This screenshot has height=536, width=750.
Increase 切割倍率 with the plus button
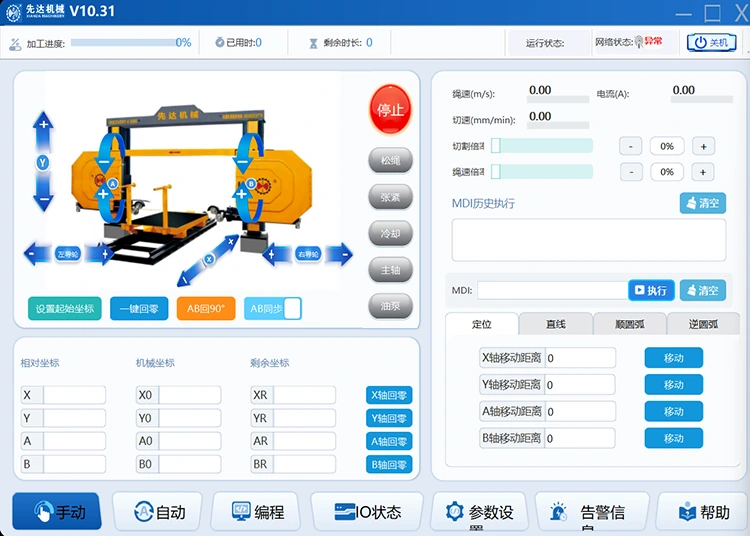coord(703,146)
